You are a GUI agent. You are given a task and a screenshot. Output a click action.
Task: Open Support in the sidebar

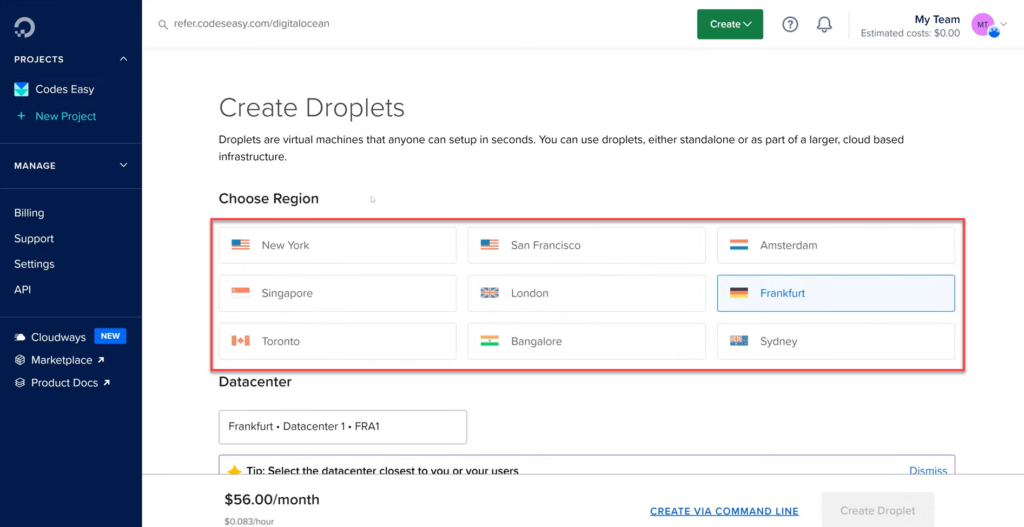(34, 238)
